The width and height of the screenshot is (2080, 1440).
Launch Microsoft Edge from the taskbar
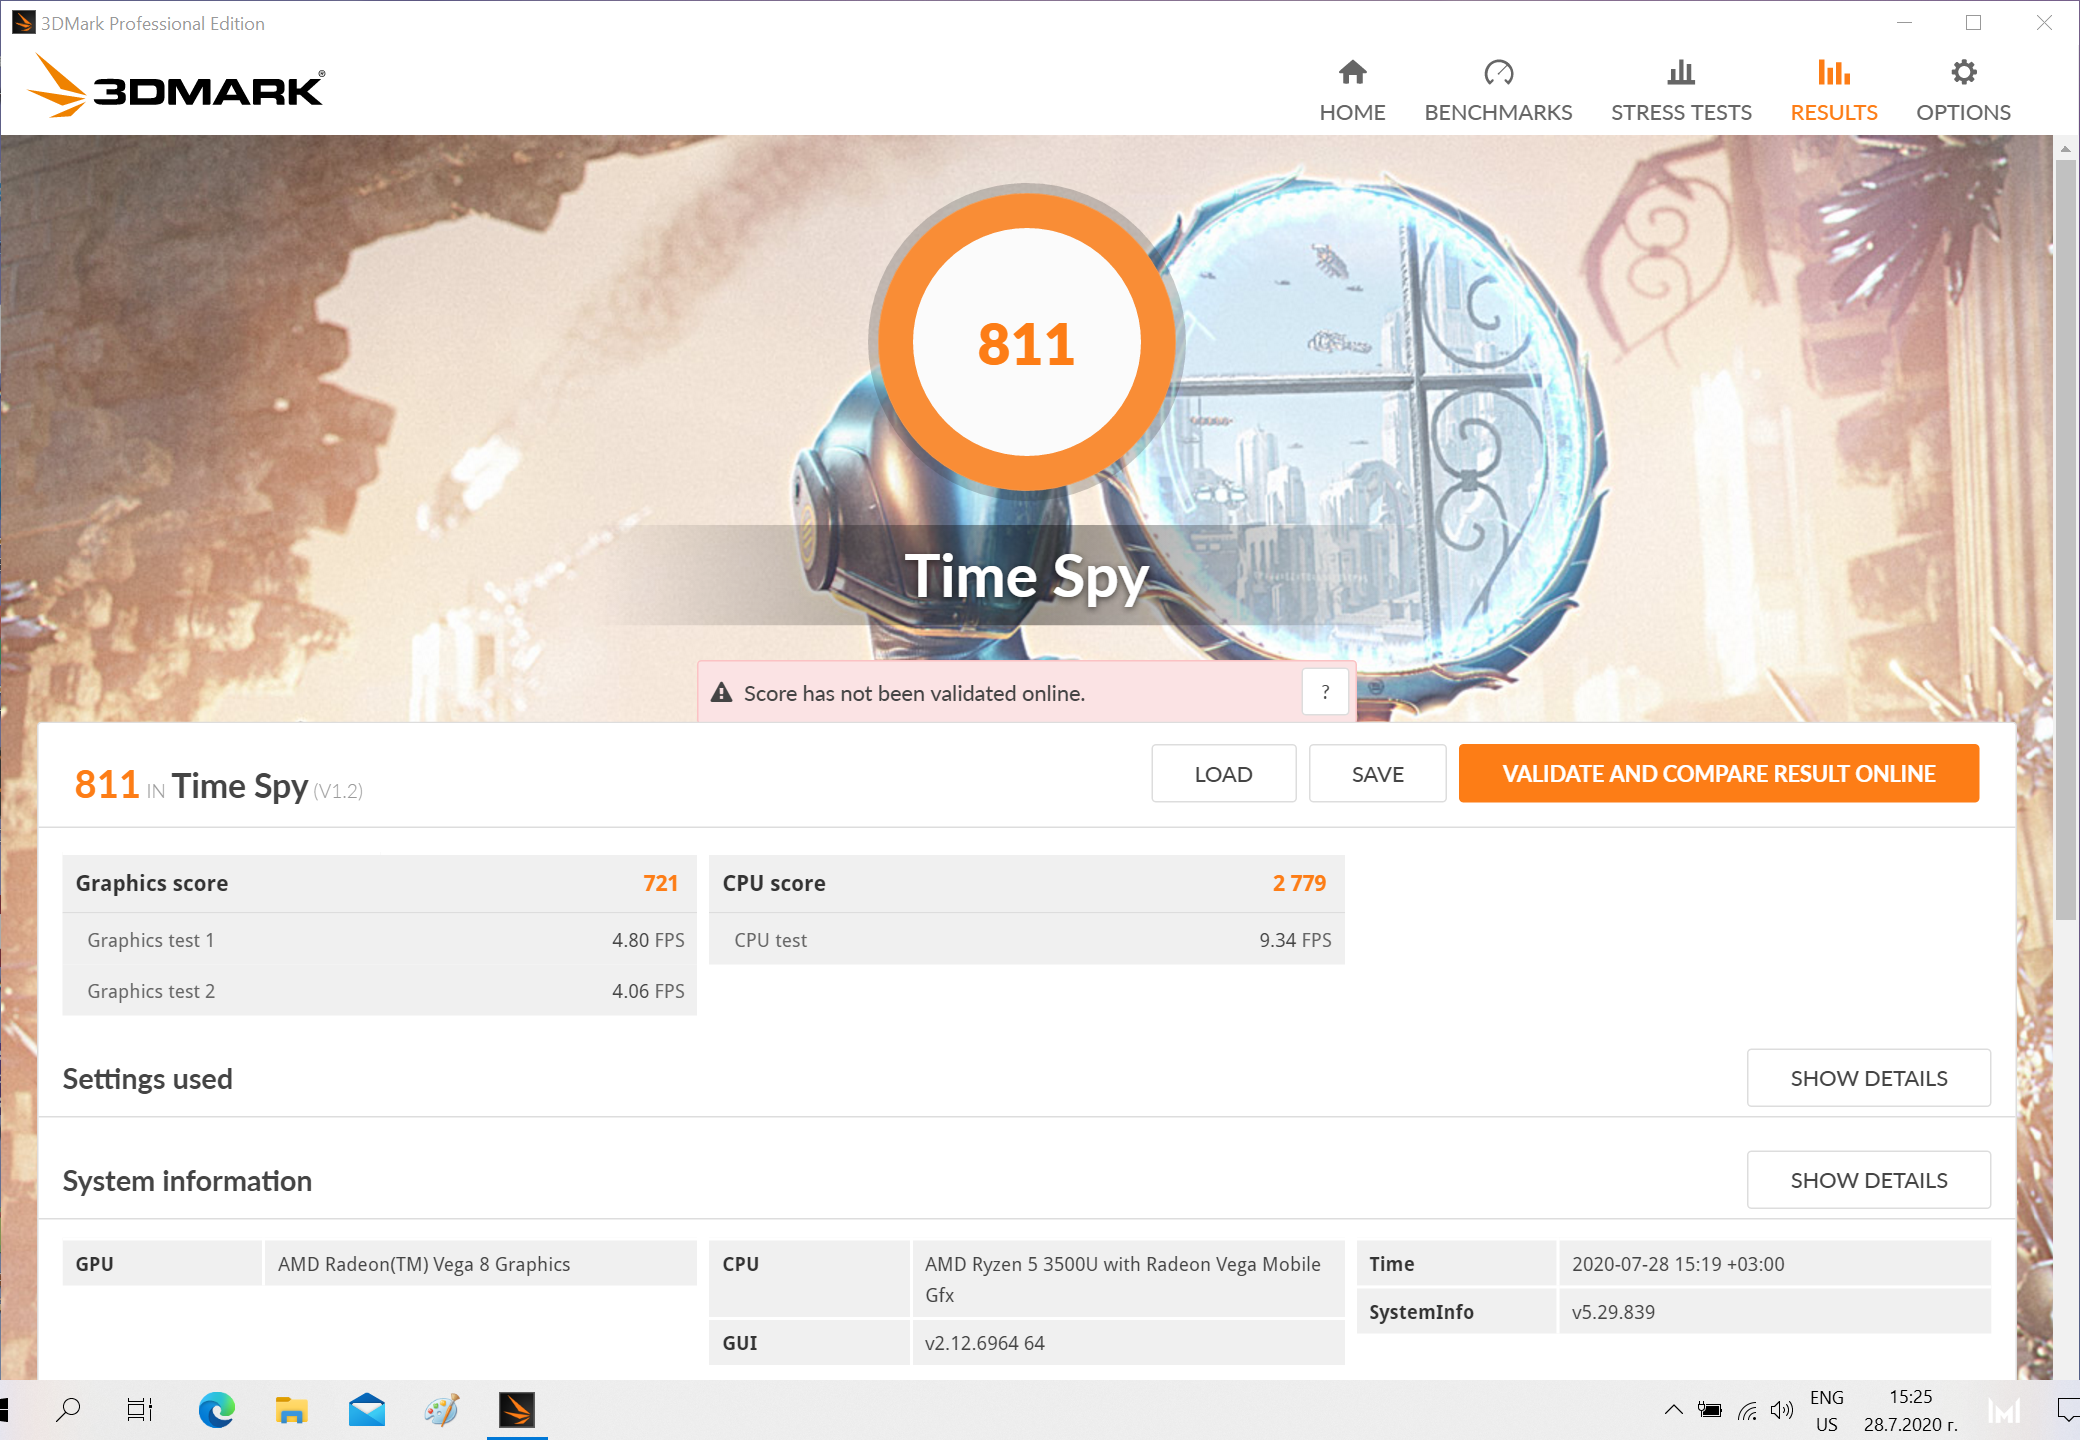coord(216,1410)
